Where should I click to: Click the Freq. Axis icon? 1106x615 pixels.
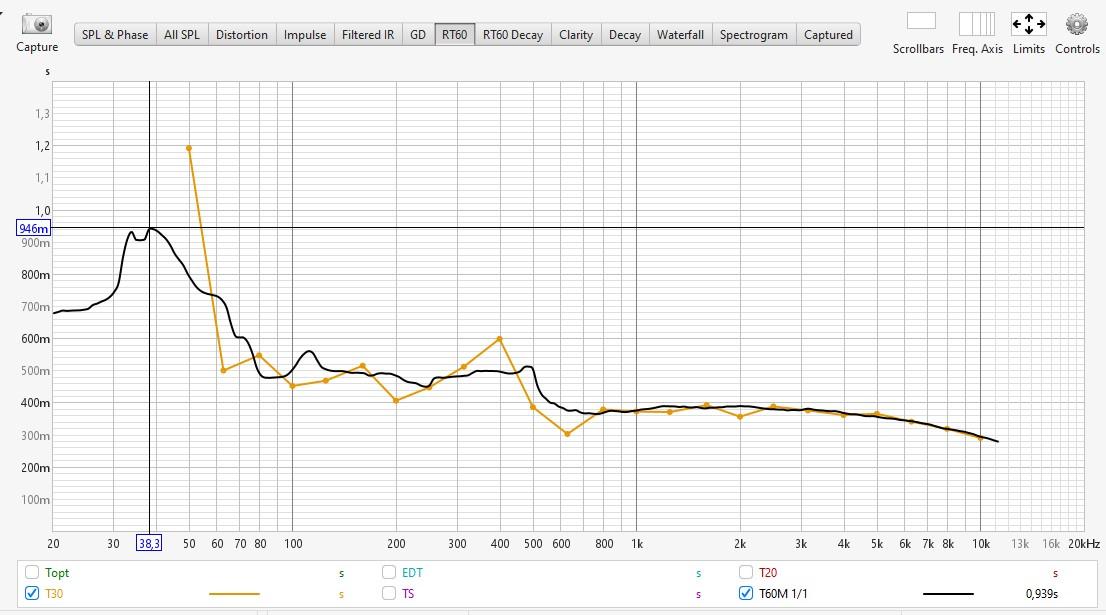[976, 24]
